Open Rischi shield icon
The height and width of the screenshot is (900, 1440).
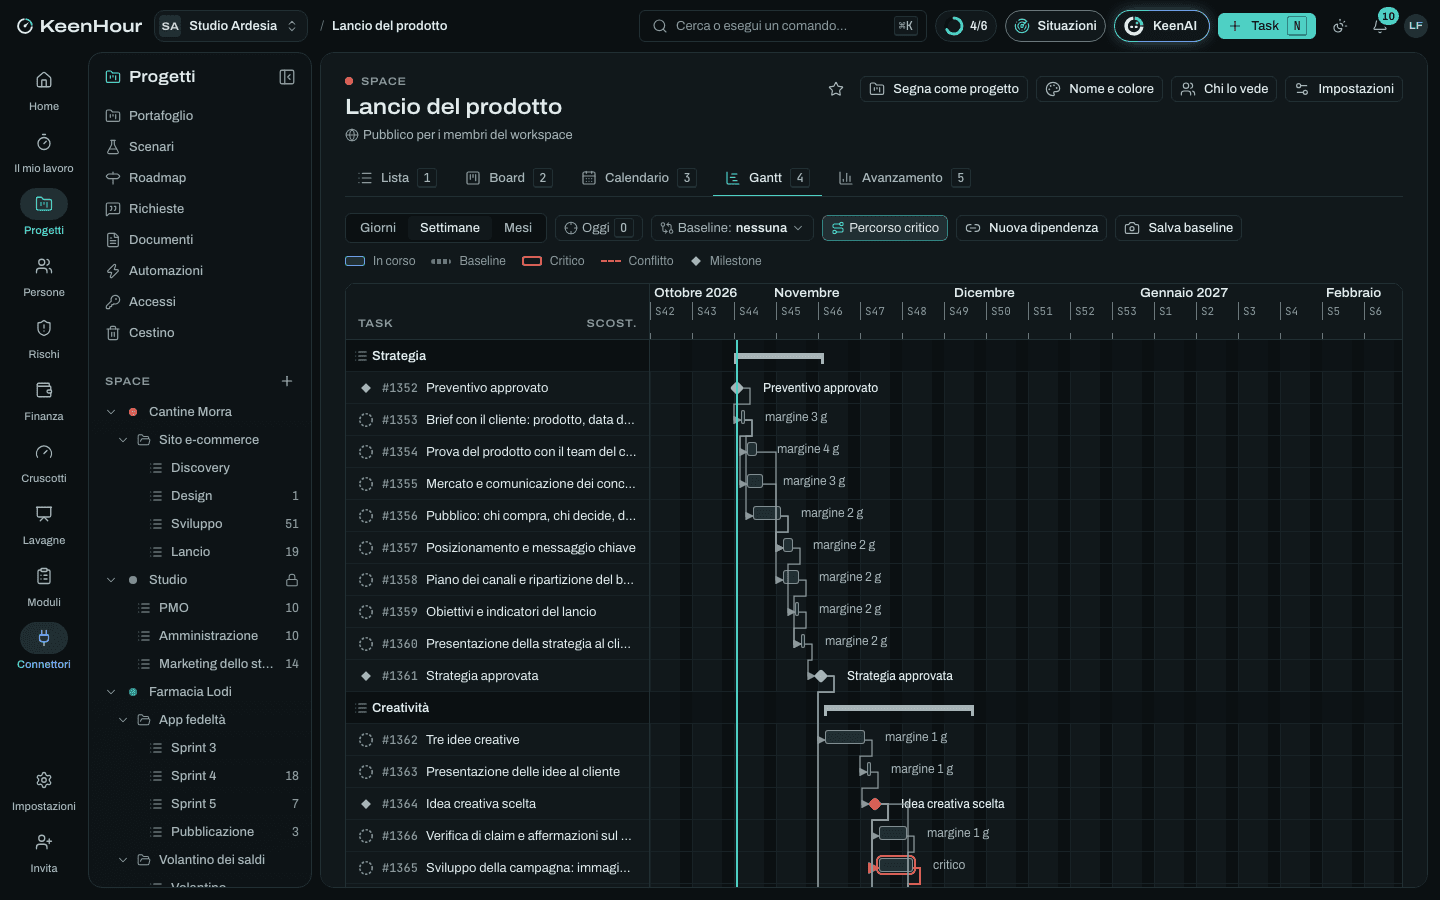(44, 328)
